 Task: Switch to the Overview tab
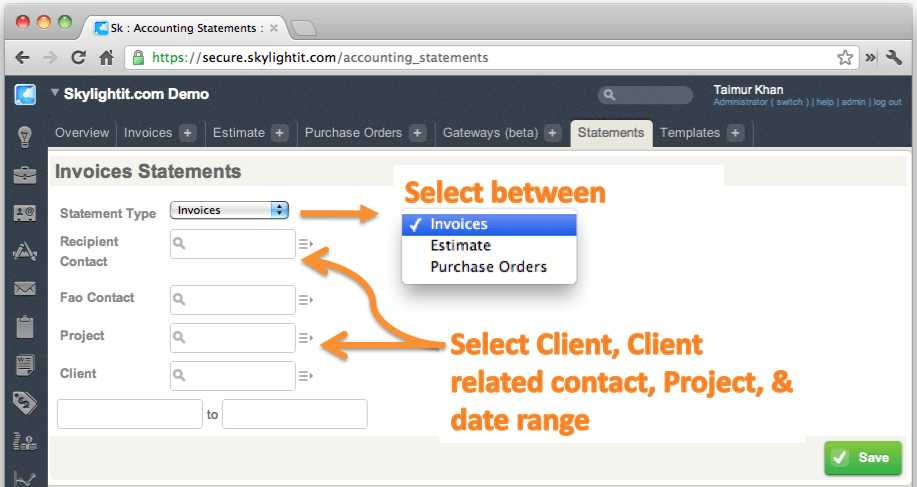click(82, 132)
